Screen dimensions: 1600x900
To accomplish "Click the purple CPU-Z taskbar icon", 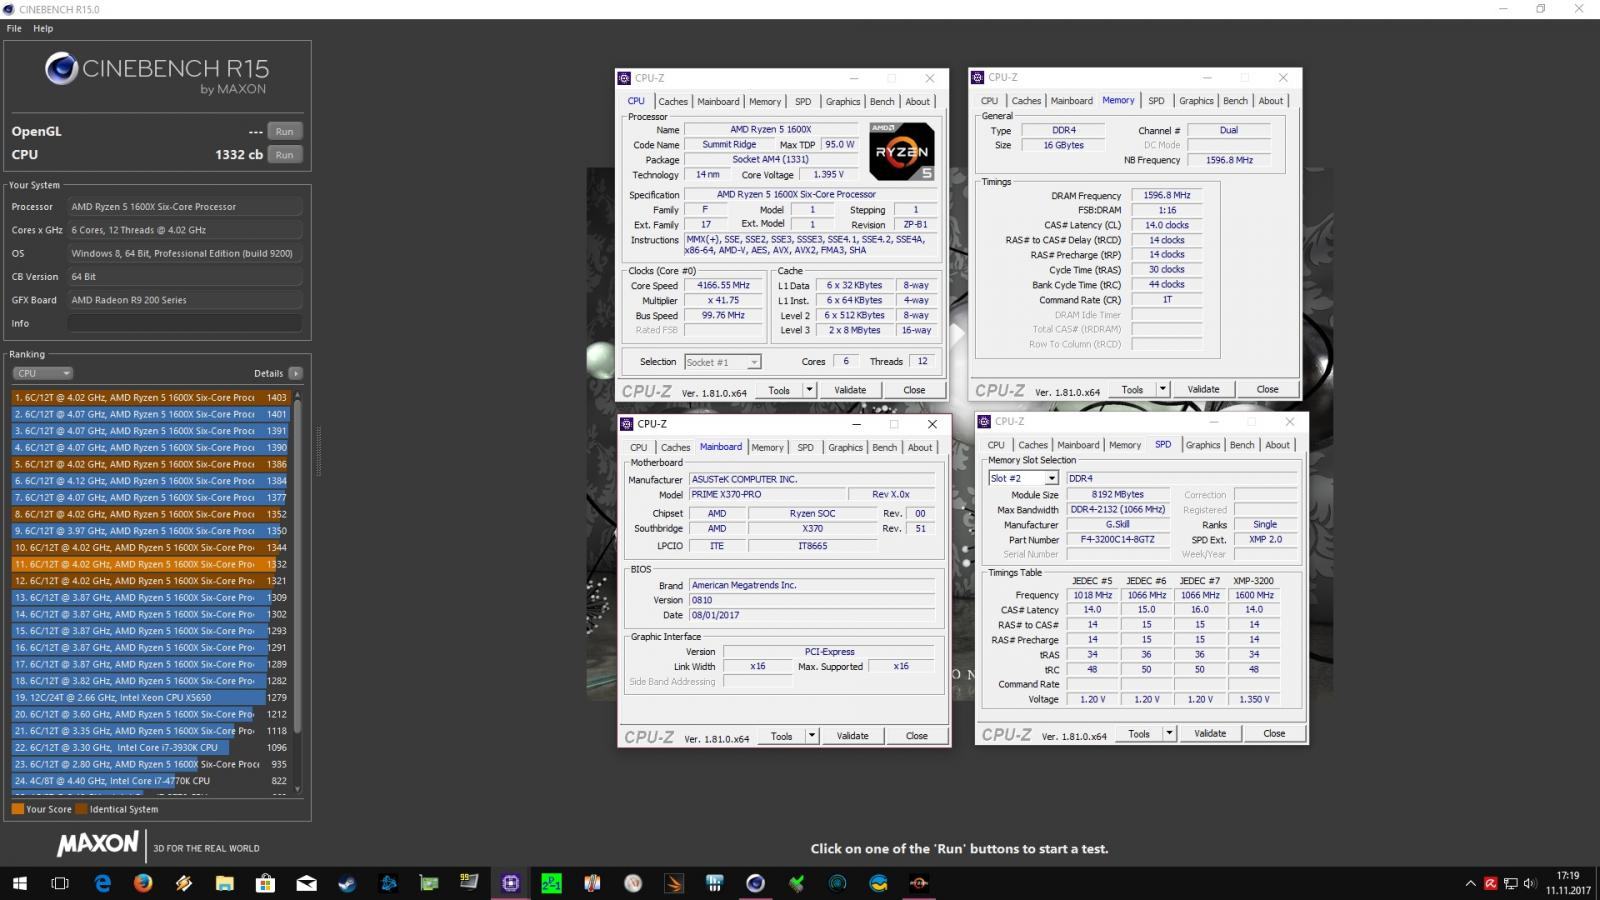I will 510,883.
